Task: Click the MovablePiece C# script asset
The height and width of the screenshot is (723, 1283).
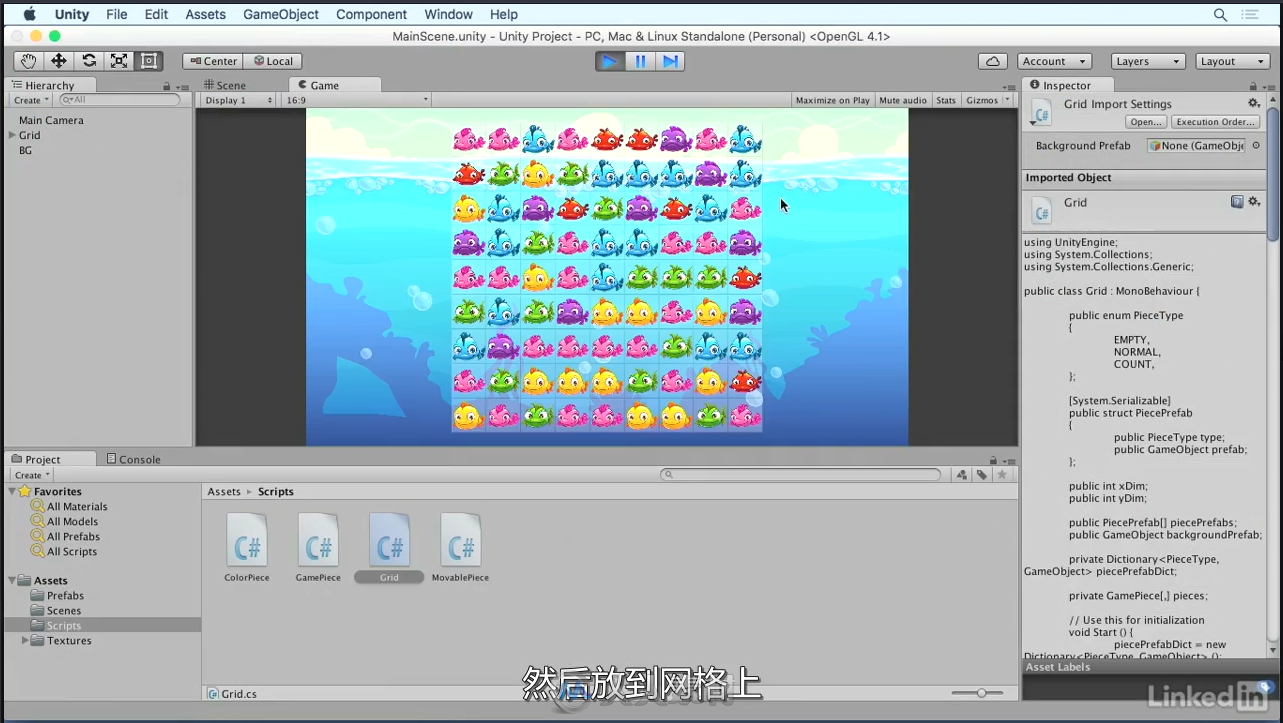Action: pyautogui.click(x=460, y=547)
